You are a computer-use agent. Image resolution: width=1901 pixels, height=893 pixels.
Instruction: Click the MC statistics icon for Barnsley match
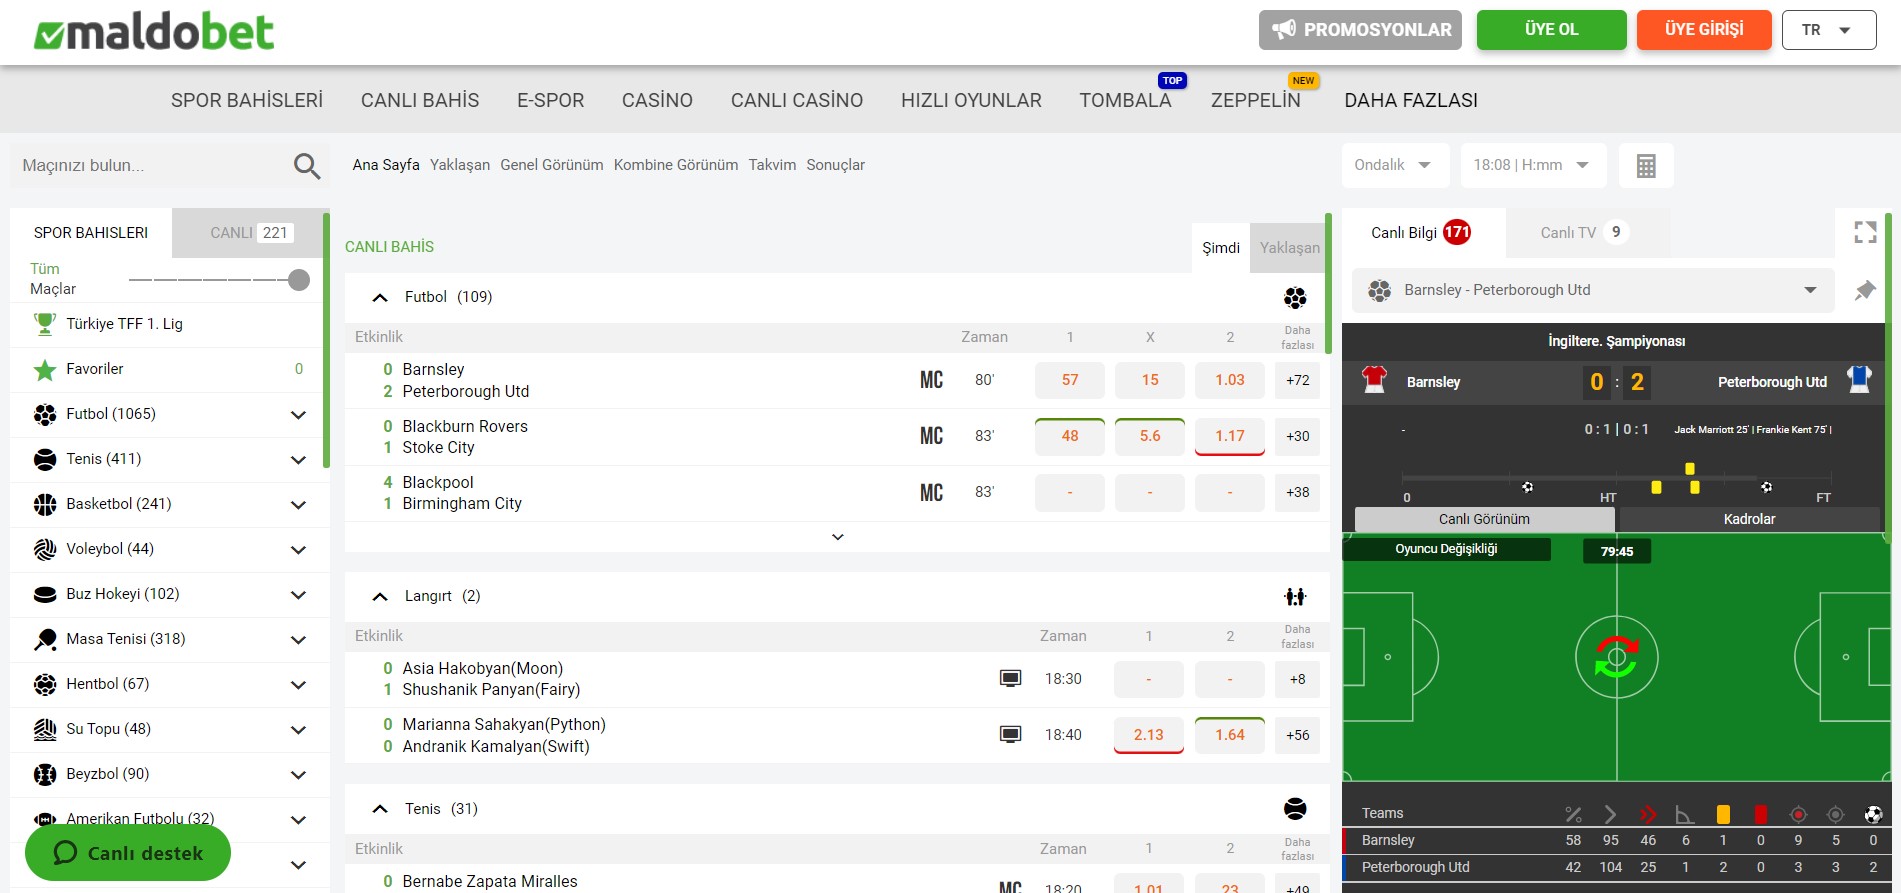coord(931,380)
